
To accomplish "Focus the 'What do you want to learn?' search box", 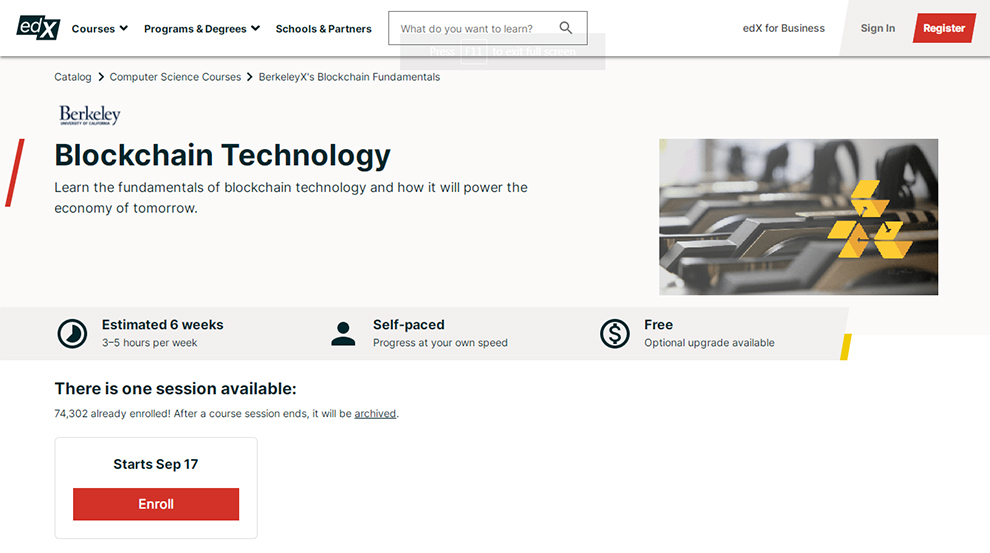I will coord(487,28).
